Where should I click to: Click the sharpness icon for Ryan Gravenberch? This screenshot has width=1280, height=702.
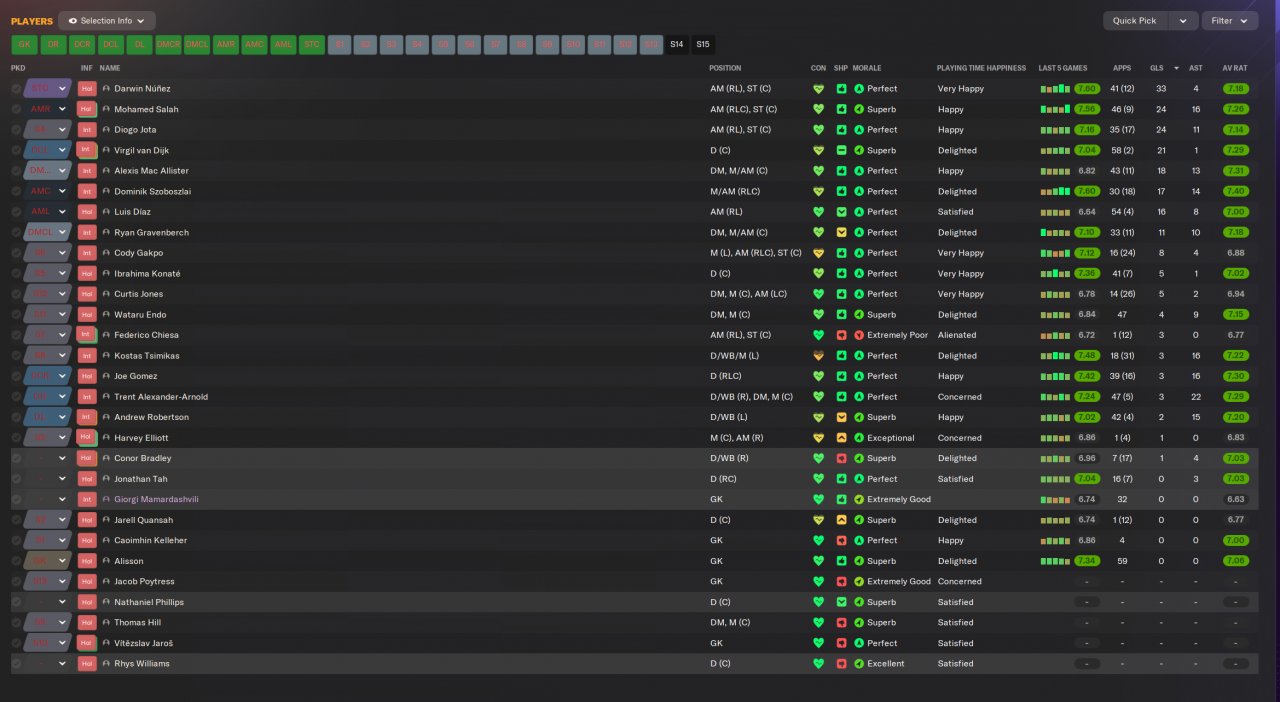tap(841, 232)
